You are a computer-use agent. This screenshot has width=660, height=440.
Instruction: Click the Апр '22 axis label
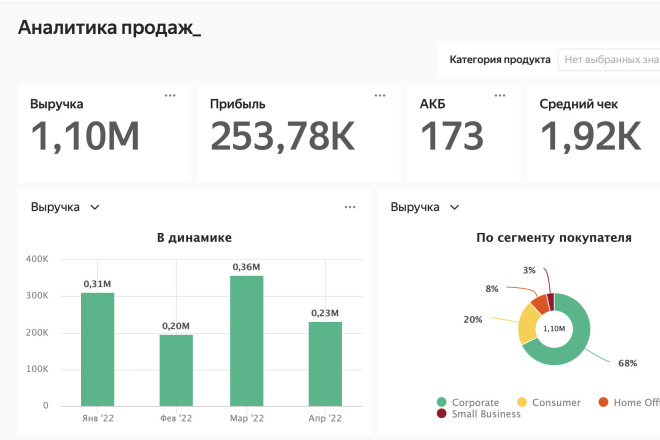pos(325,418)
